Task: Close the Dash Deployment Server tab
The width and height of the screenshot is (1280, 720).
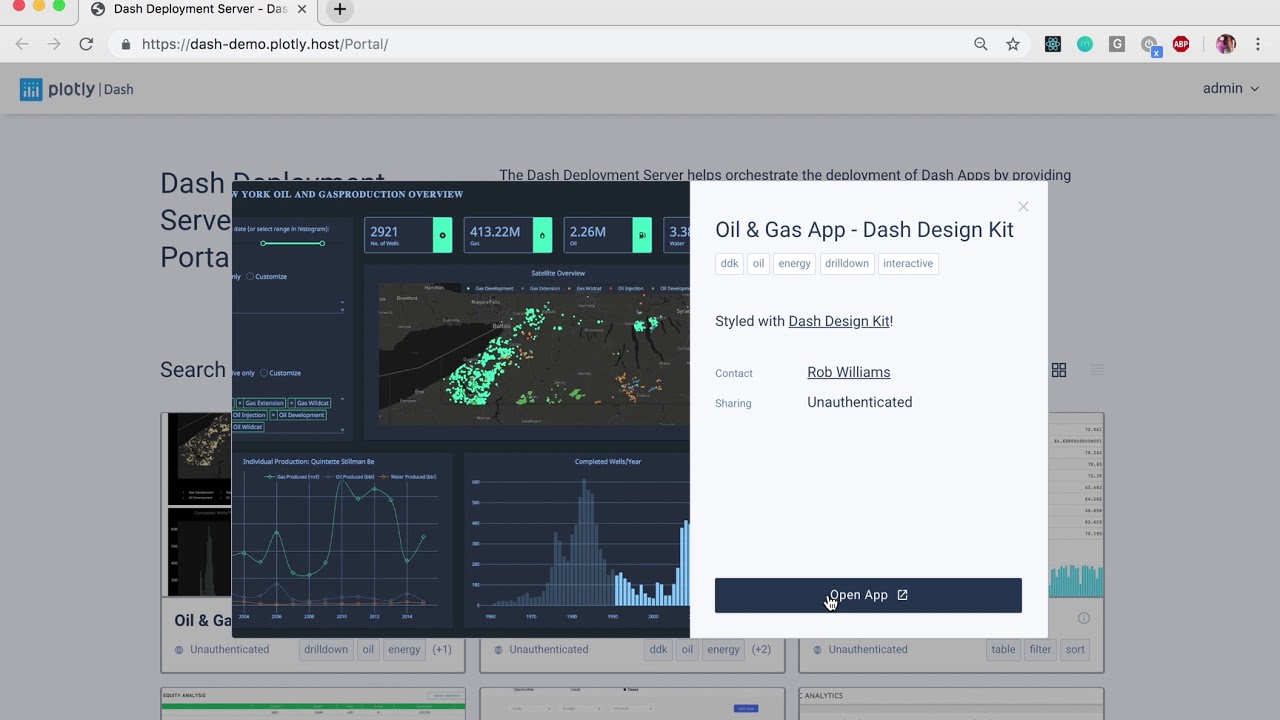Action: (303, 9)
